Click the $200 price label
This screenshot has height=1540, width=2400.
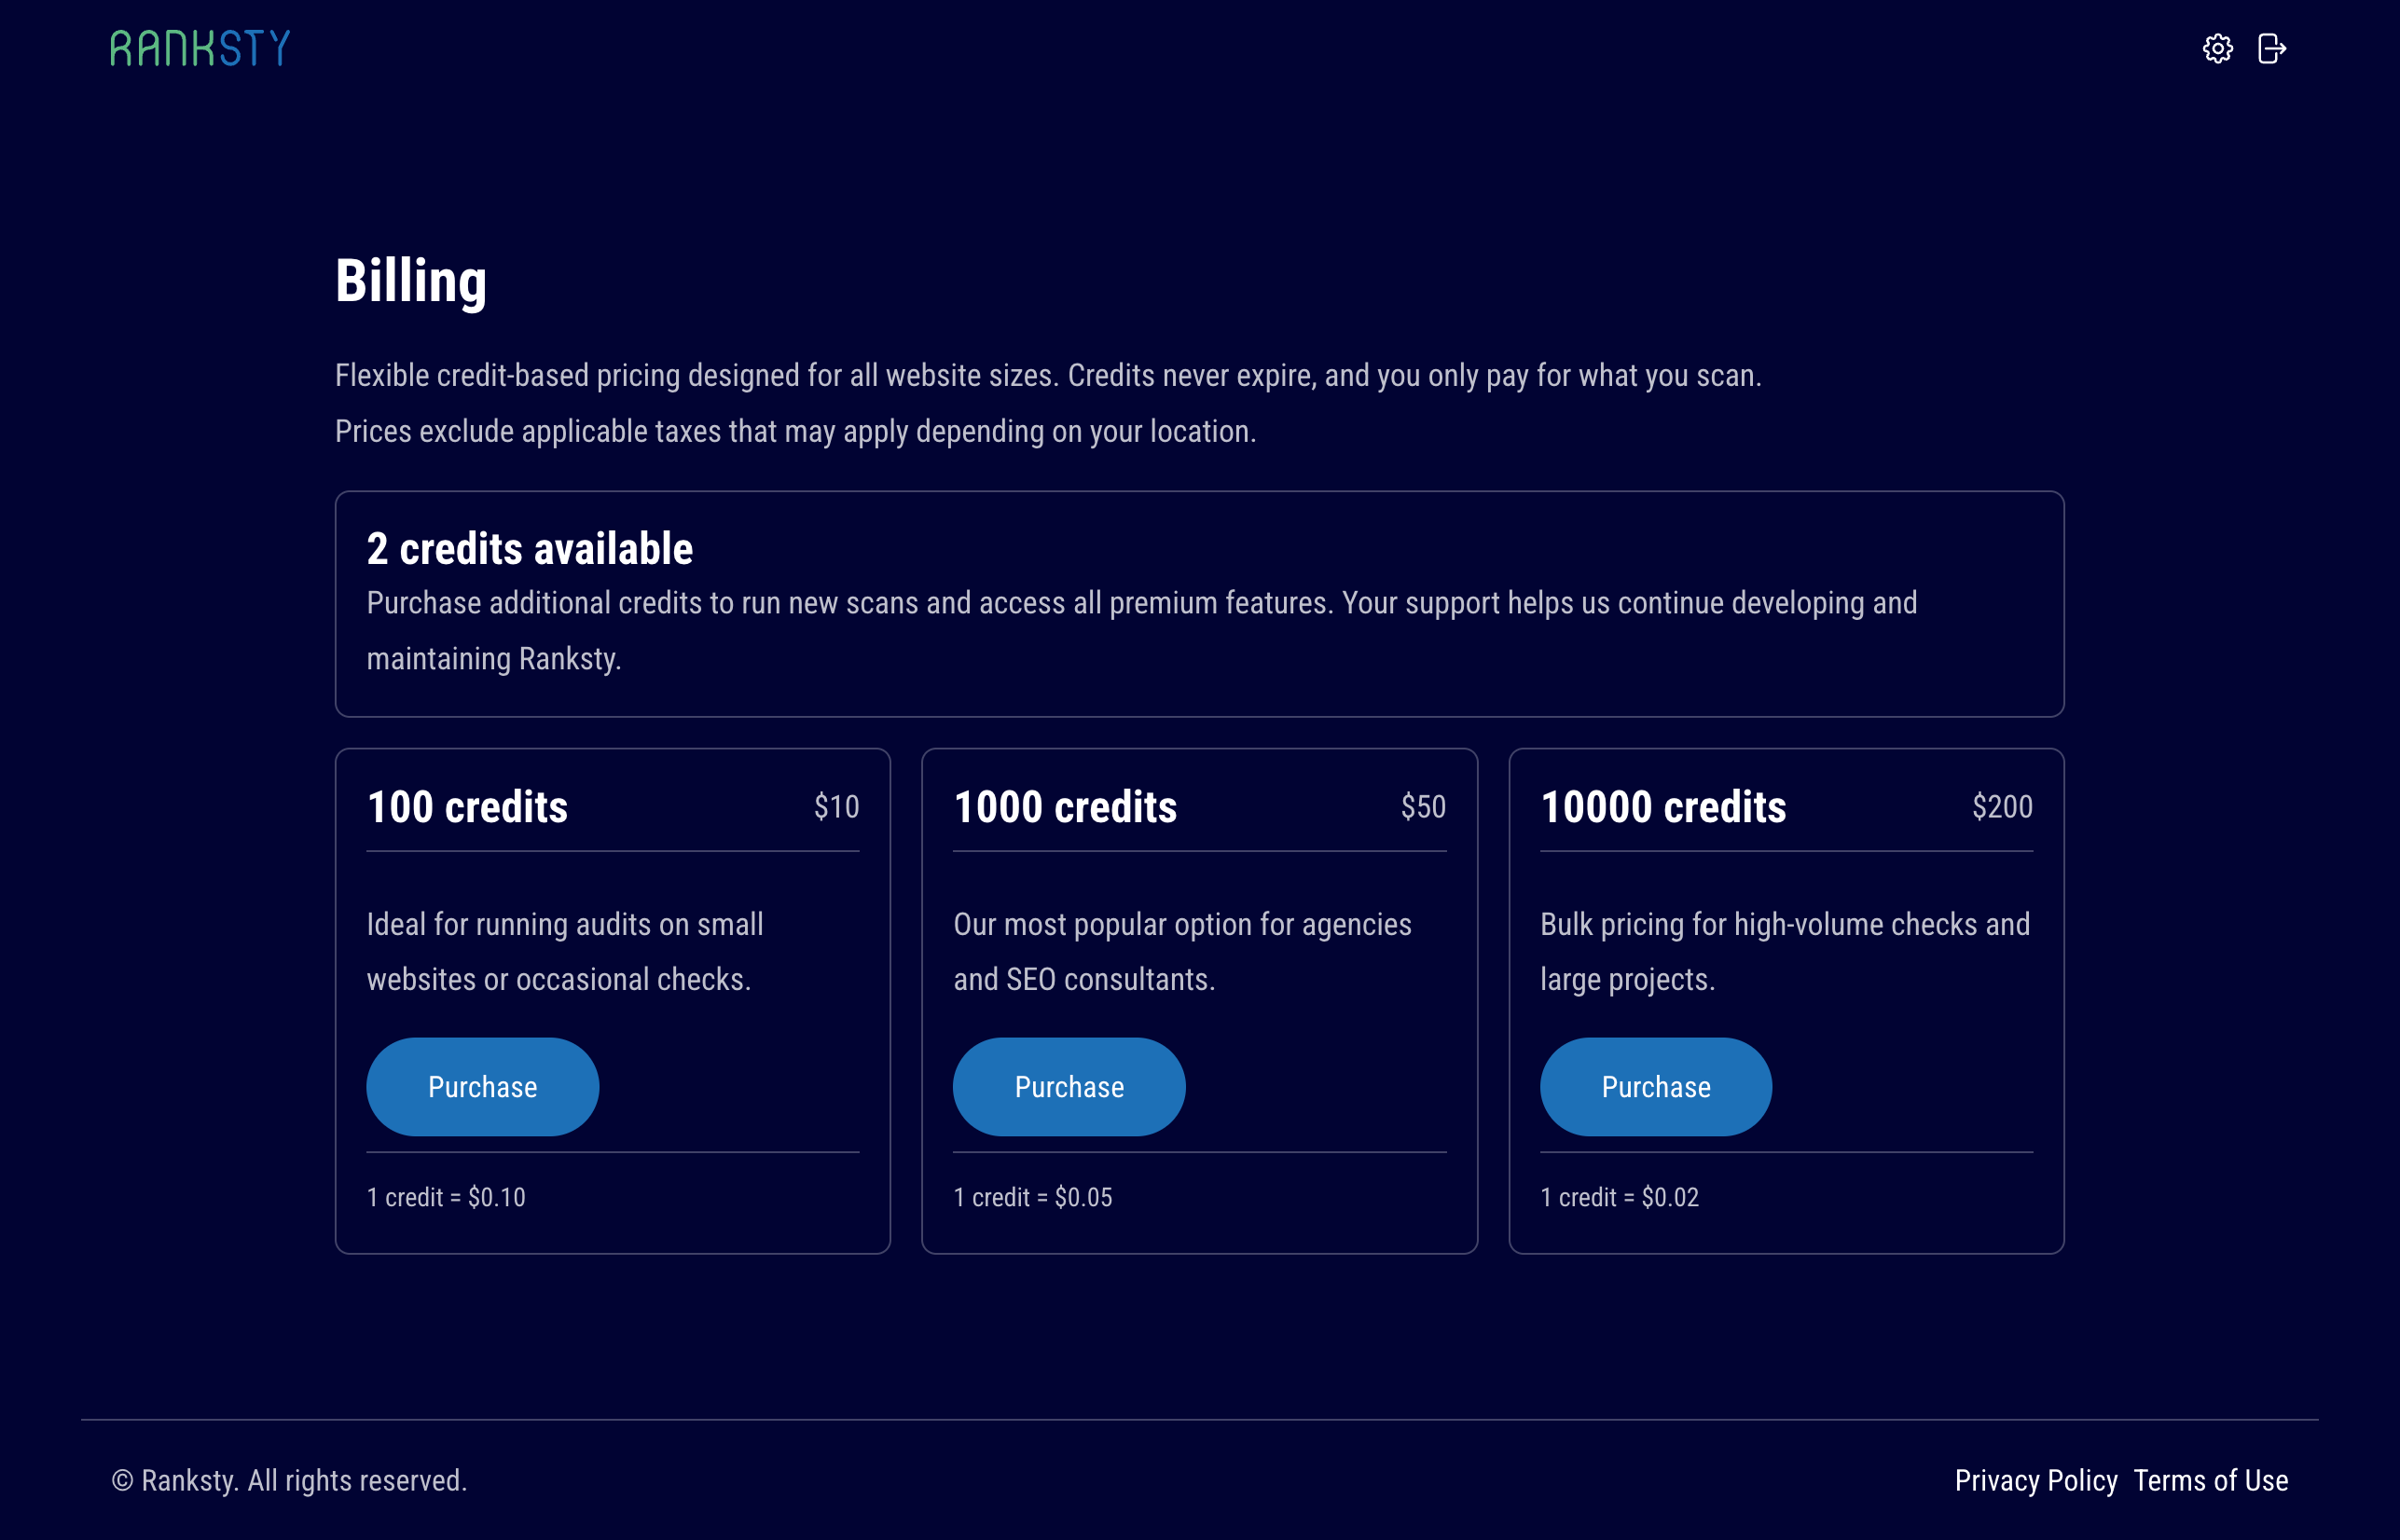point(2002,807)
